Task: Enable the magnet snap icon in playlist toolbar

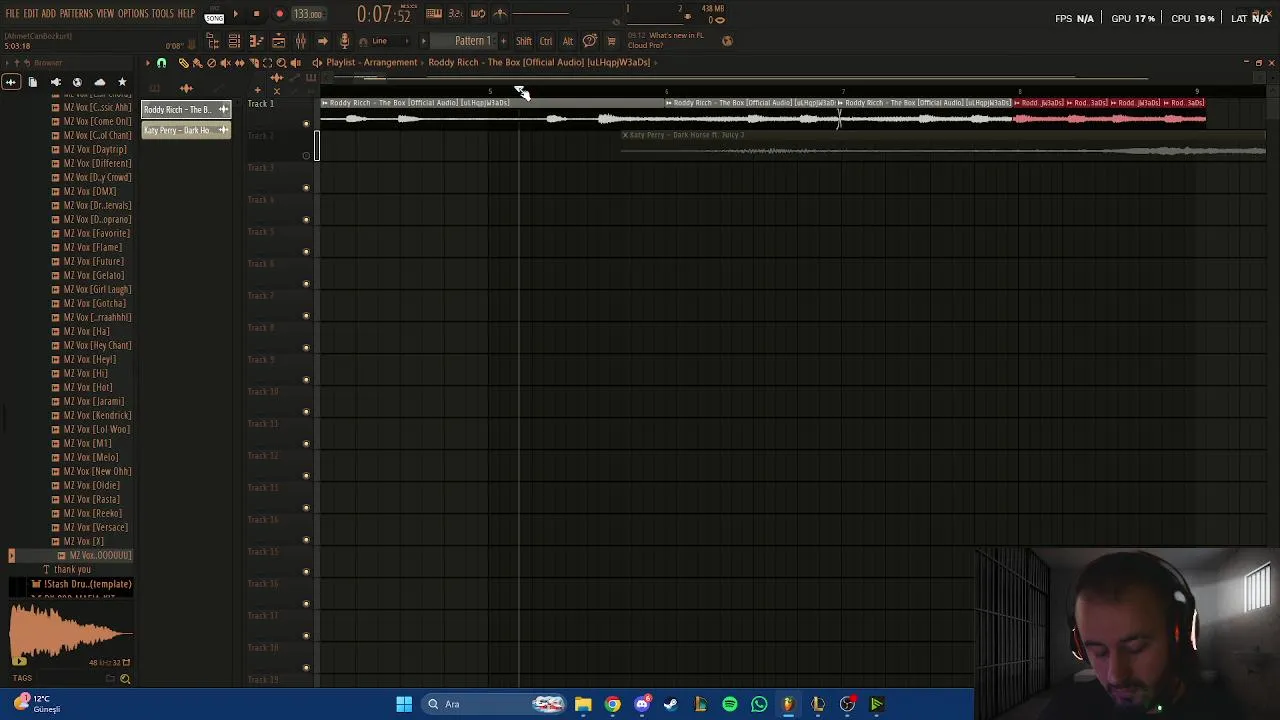Action: coord(161,63)
